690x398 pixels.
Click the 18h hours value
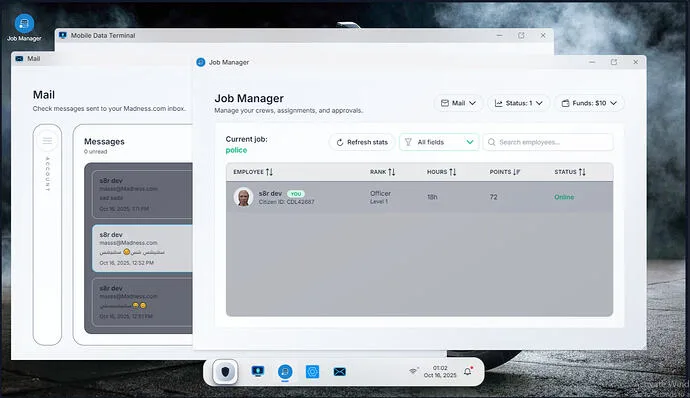point(432,197)
